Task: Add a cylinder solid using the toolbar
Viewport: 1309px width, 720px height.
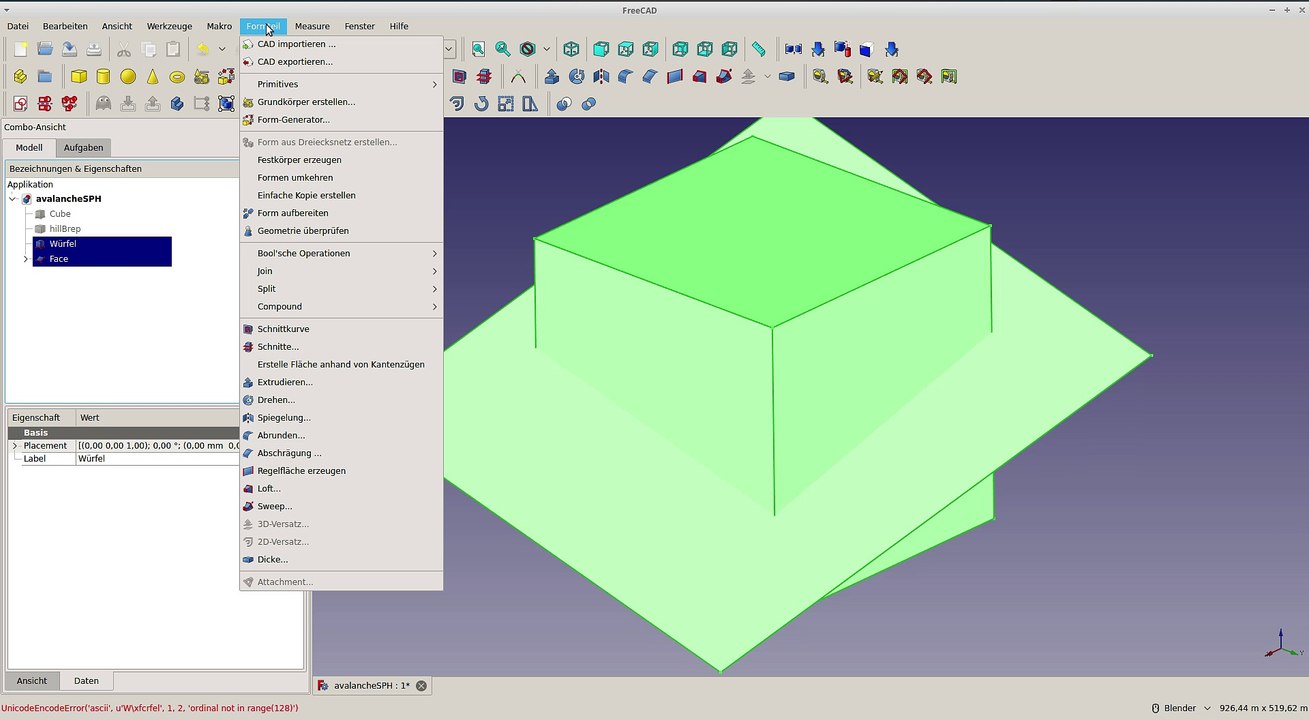Action: pyautogui.click(x=103, y=77)
